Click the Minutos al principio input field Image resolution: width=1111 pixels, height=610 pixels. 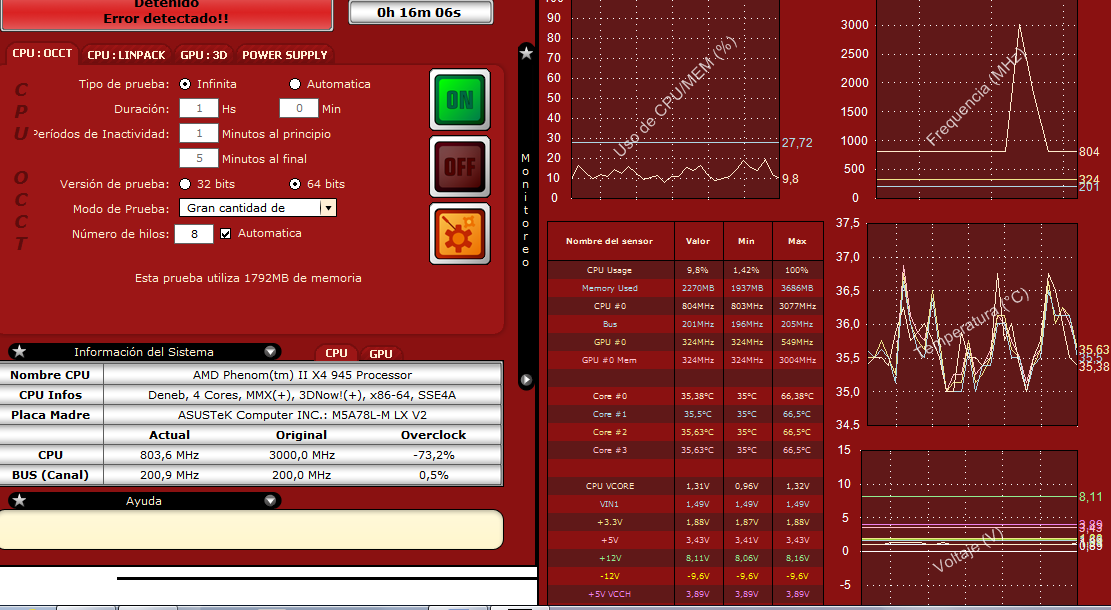198,133
